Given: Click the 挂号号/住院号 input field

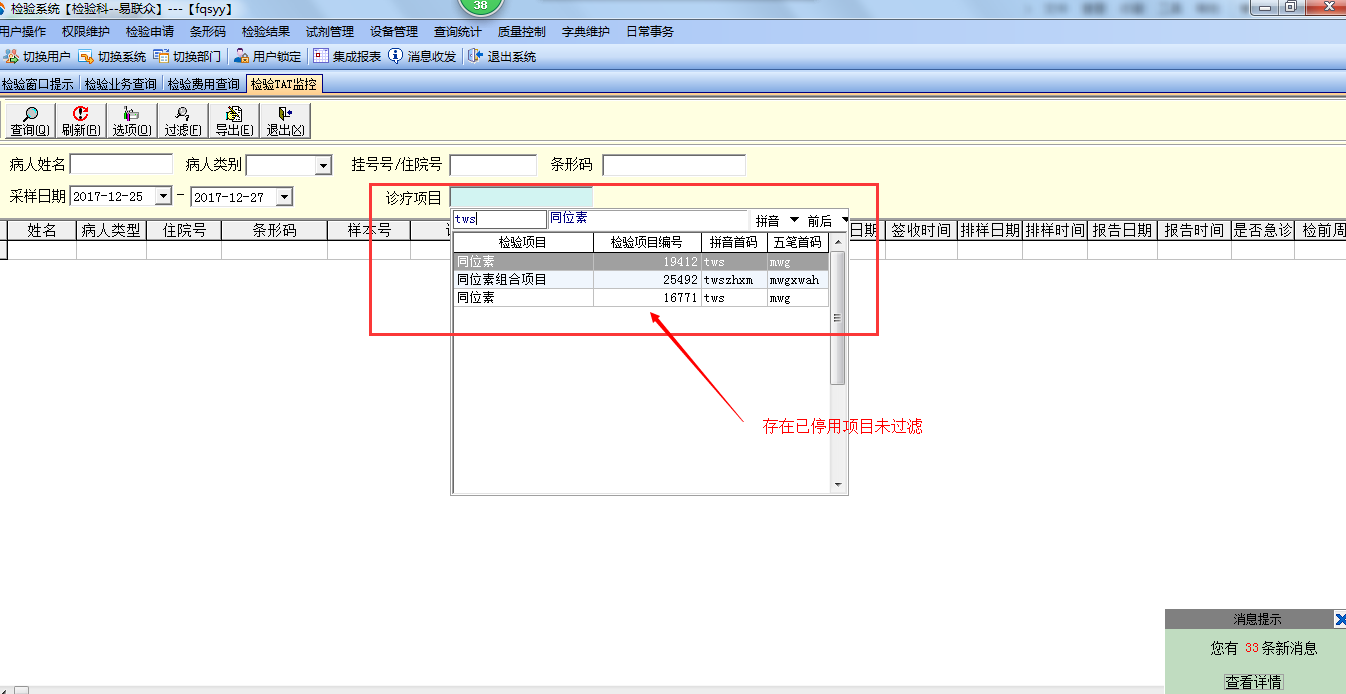Looking at the screenshot, I should (494, 165).
